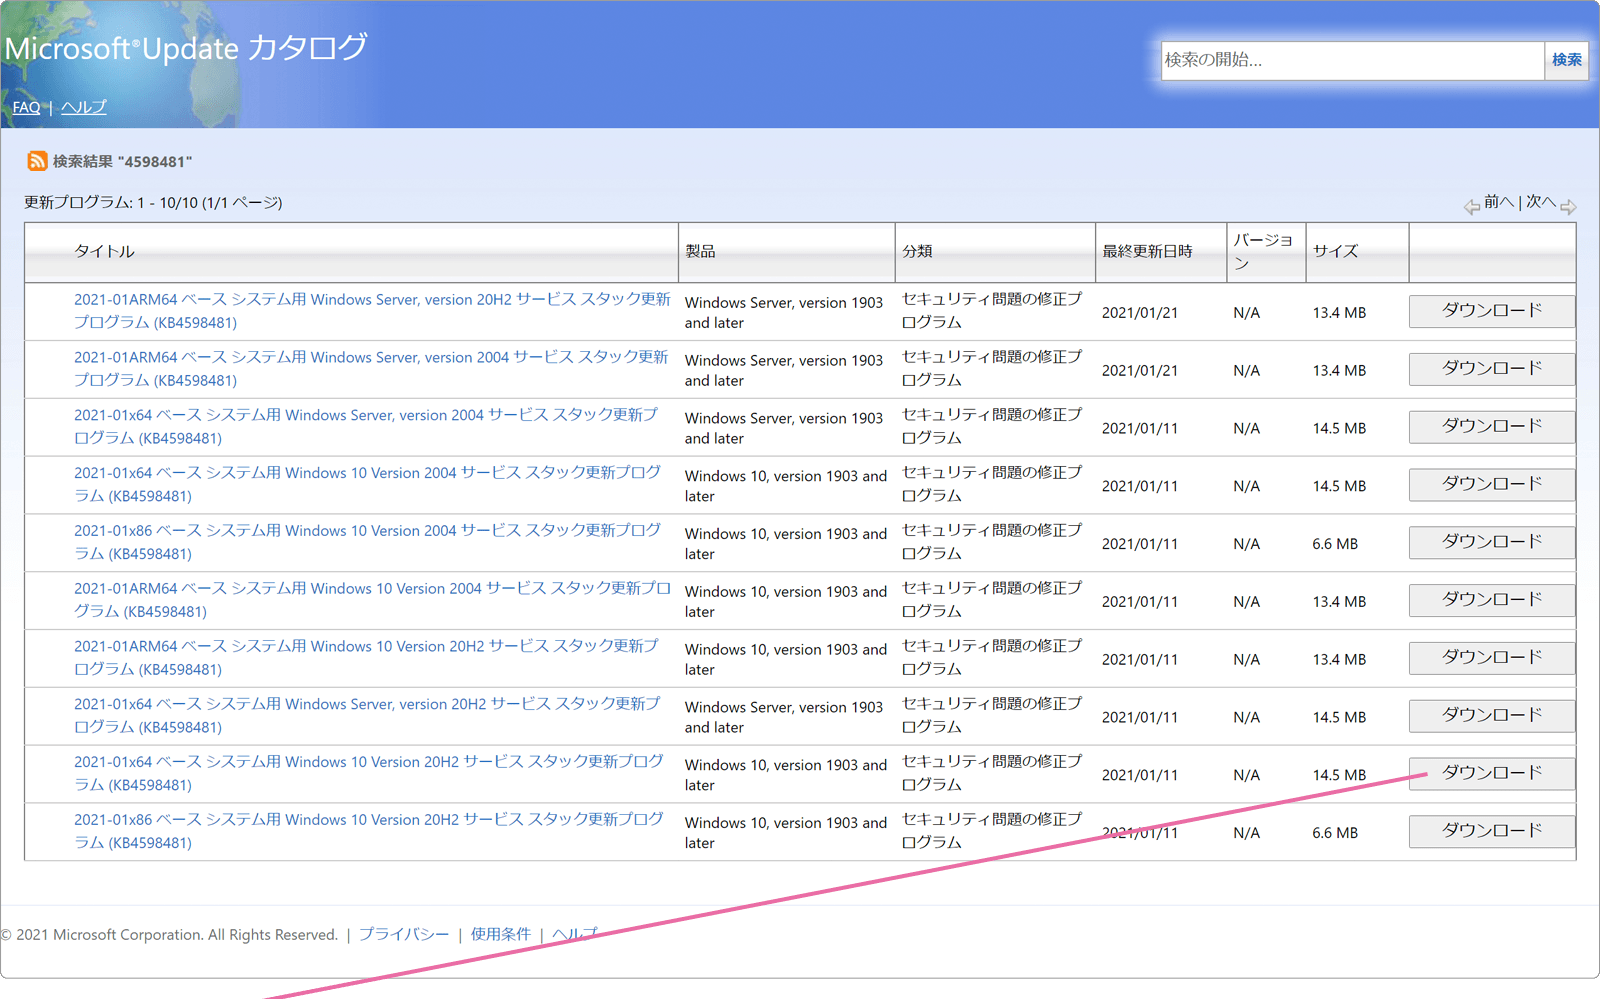The image size is (1600, 999).
Task: Open ARM64 Windows Server 20H2 update link
Action: [372, 311]
